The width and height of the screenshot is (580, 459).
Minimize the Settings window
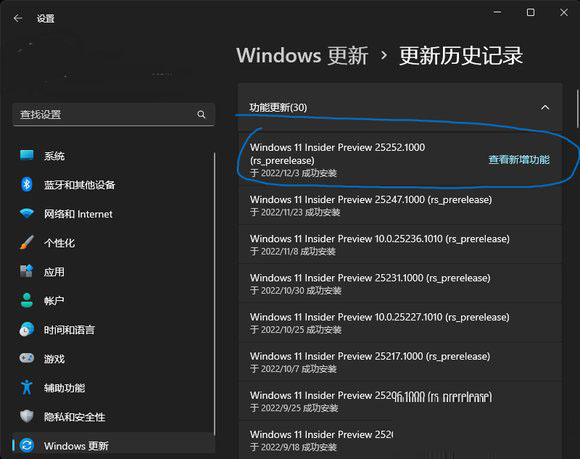tap(498, 12)
